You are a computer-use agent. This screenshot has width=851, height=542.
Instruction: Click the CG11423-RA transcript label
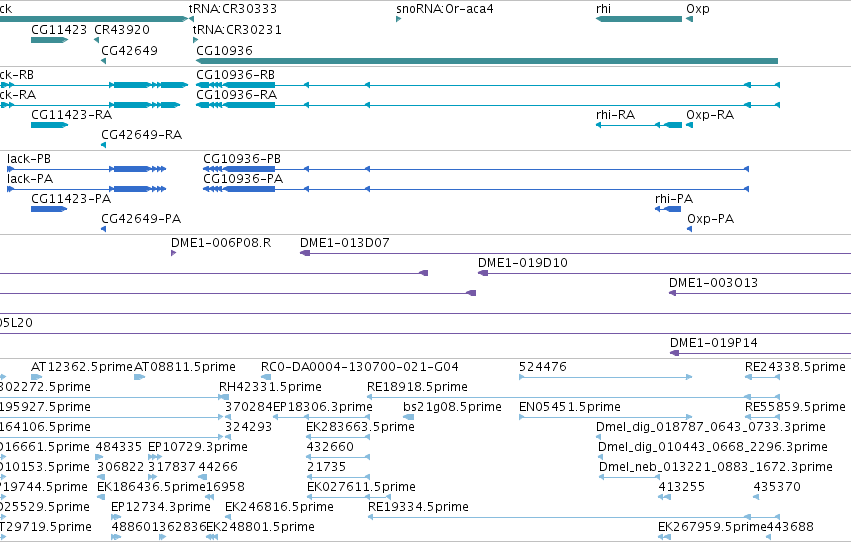[x=72, y=114]
